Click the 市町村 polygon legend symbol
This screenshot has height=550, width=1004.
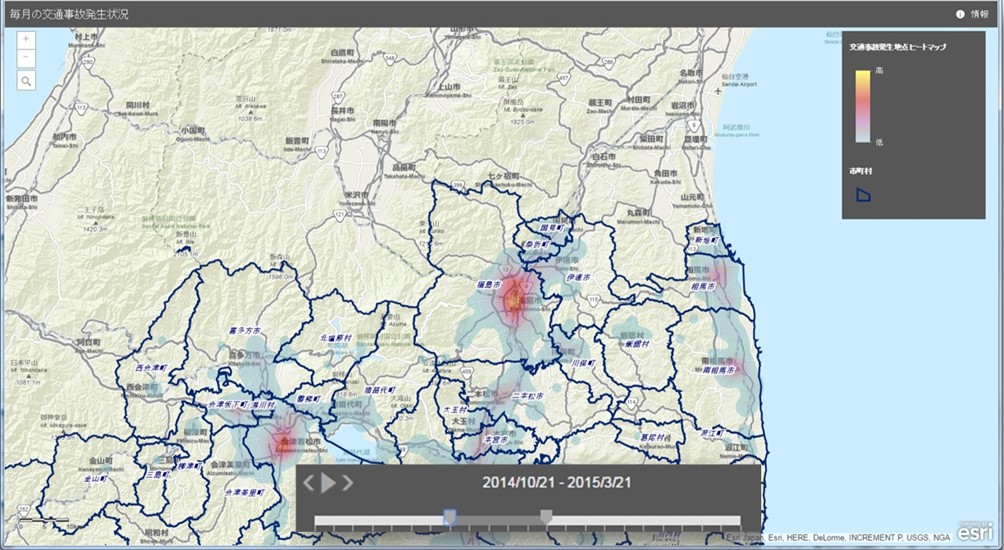coord(863,194)
